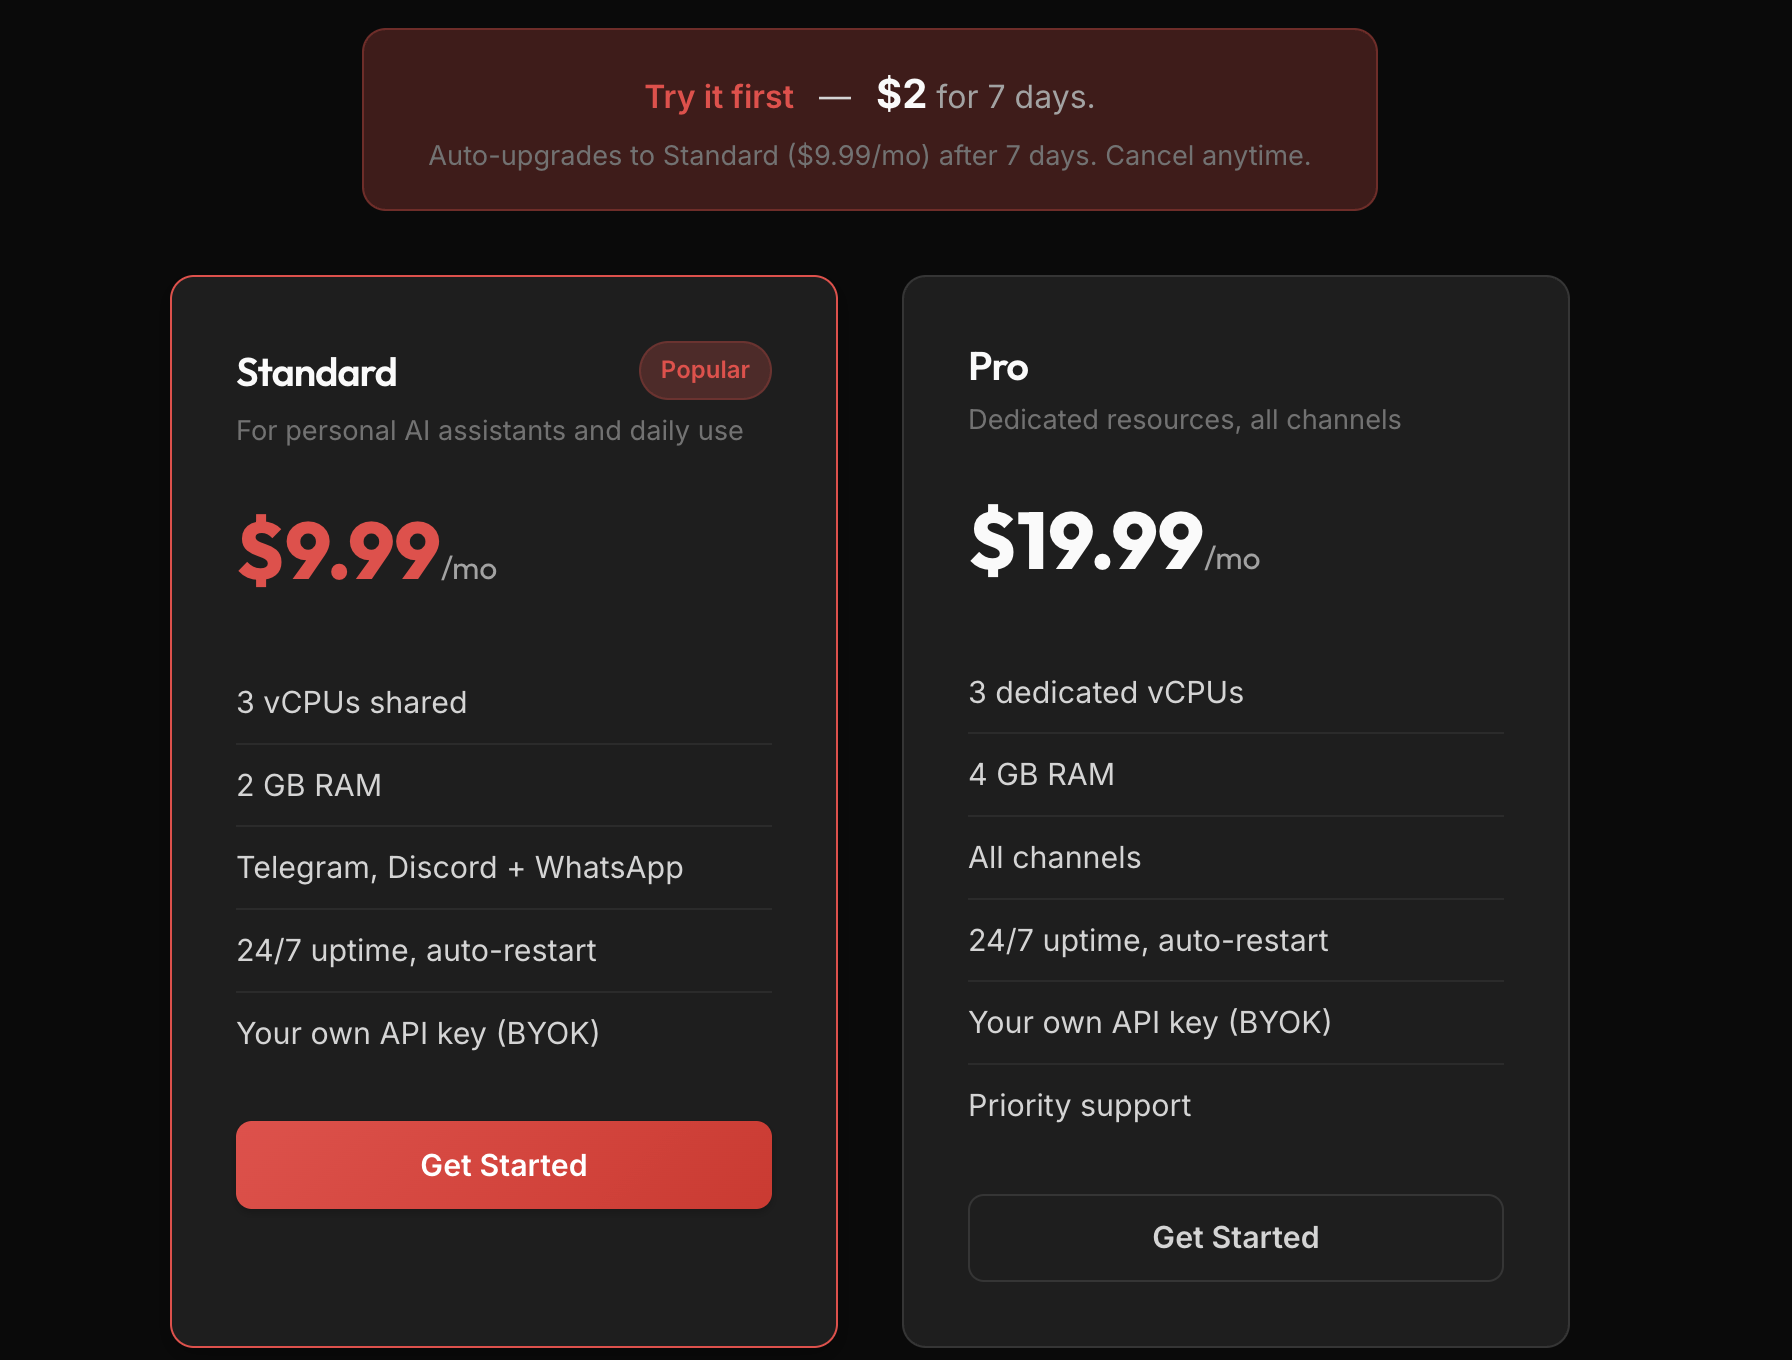Select the 'All channels' feature text
The width and height of the screenshot is (1792, 1360).
tap(1054, 856)
